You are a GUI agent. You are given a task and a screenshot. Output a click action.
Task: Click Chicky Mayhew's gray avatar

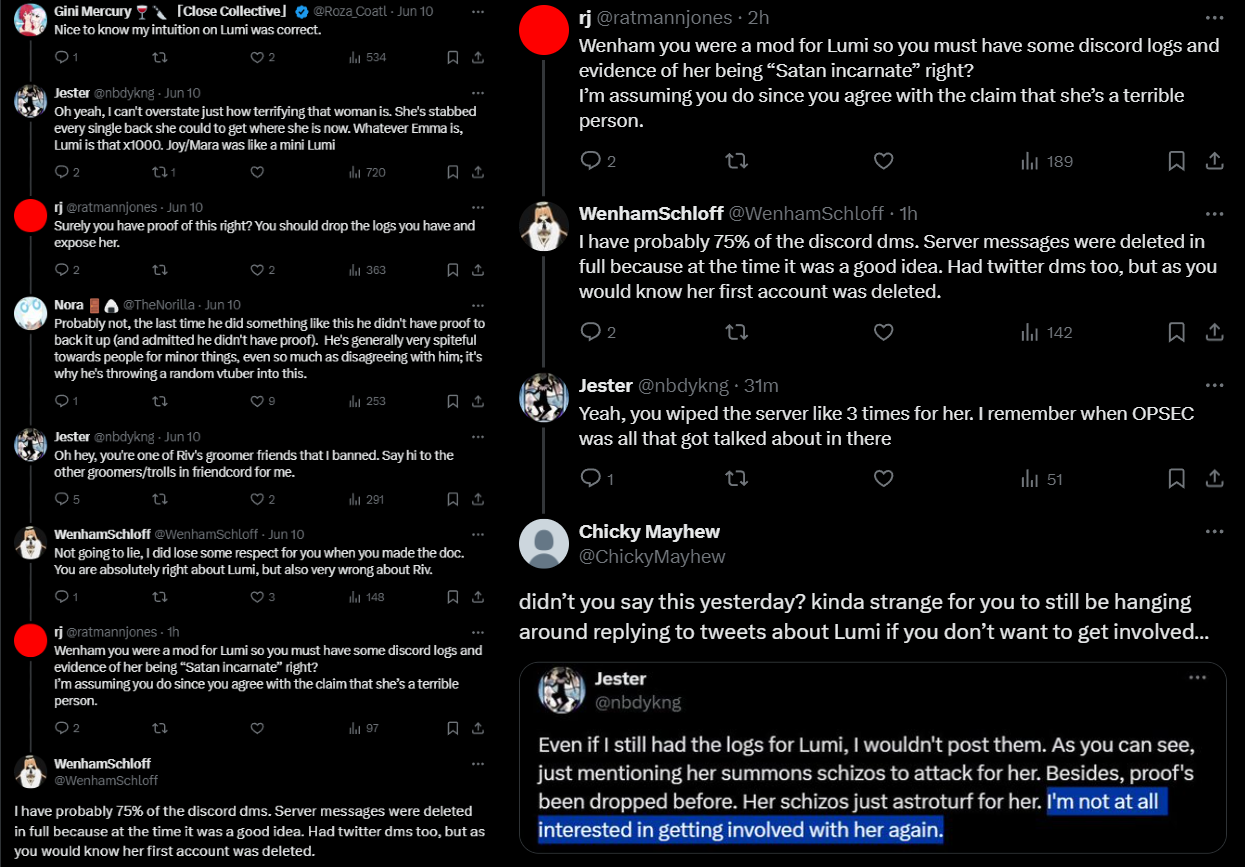(544, 544)
